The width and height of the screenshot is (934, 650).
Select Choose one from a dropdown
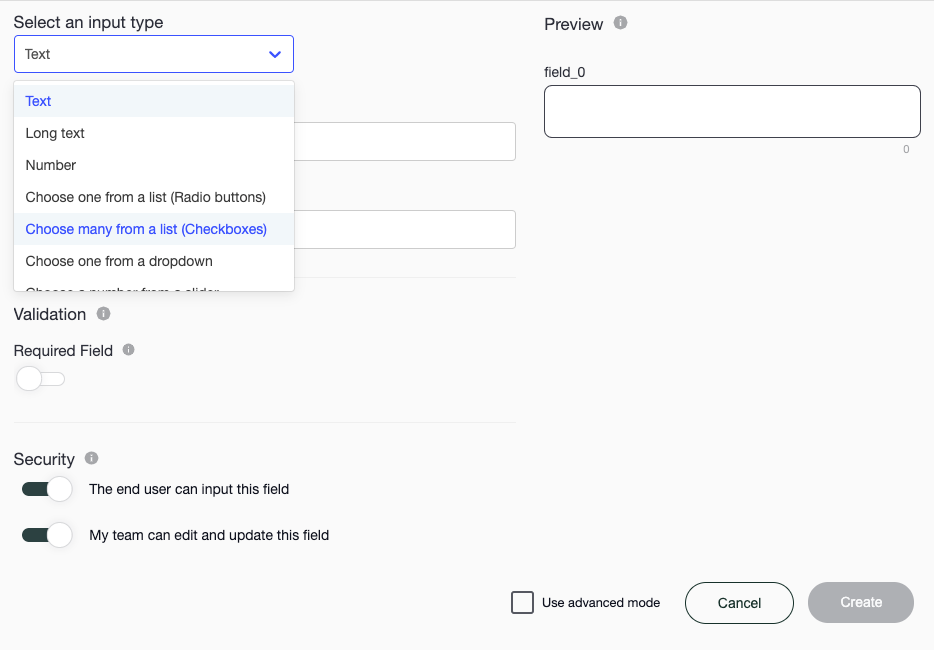coord(154,262)
